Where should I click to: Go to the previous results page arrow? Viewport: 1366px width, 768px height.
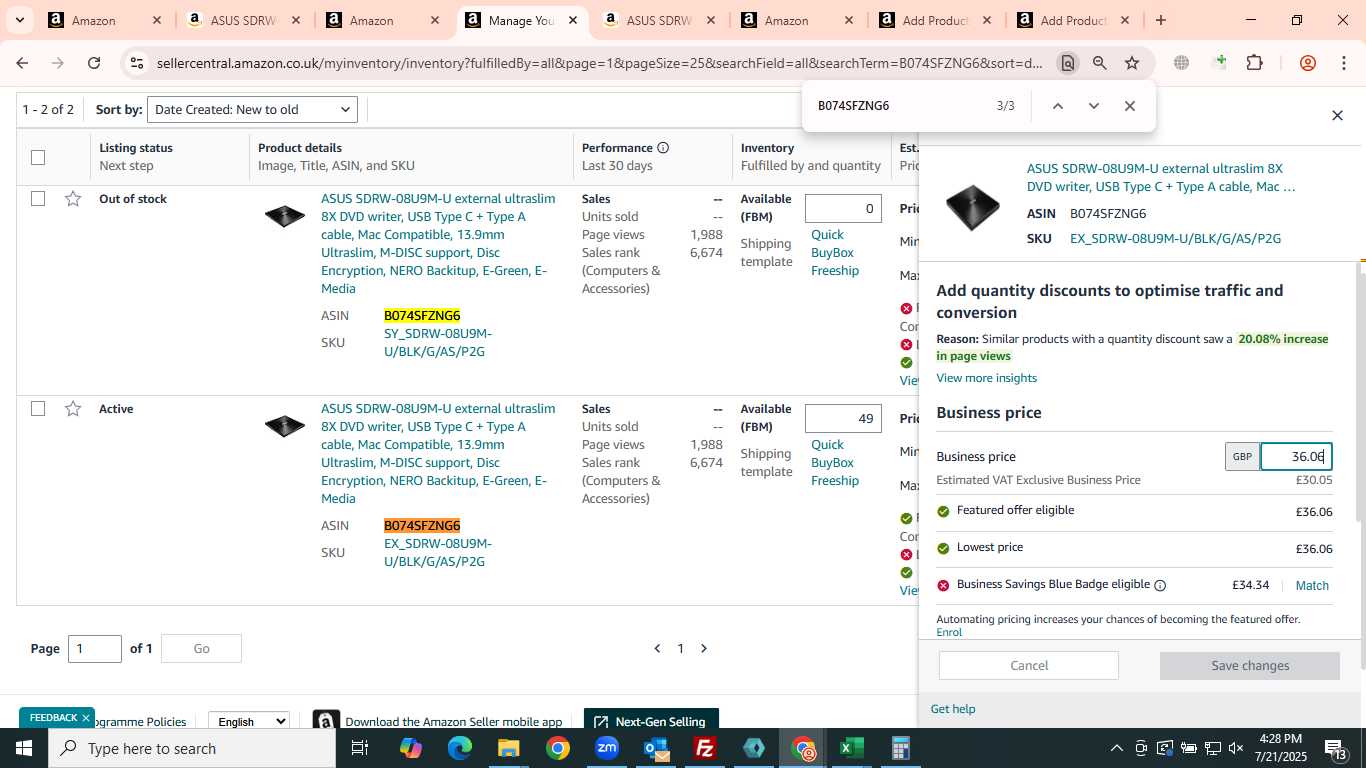tap(657, 649)
